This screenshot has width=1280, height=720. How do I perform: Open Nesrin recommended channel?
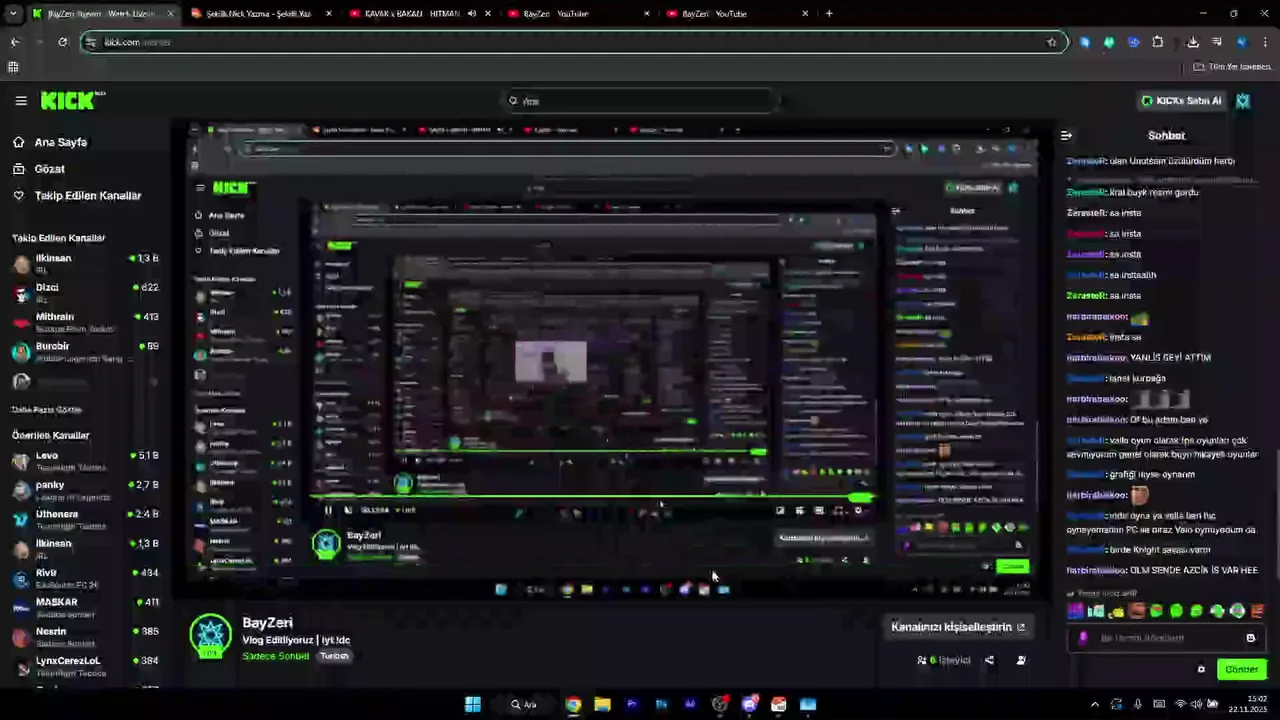pos(85,636)
